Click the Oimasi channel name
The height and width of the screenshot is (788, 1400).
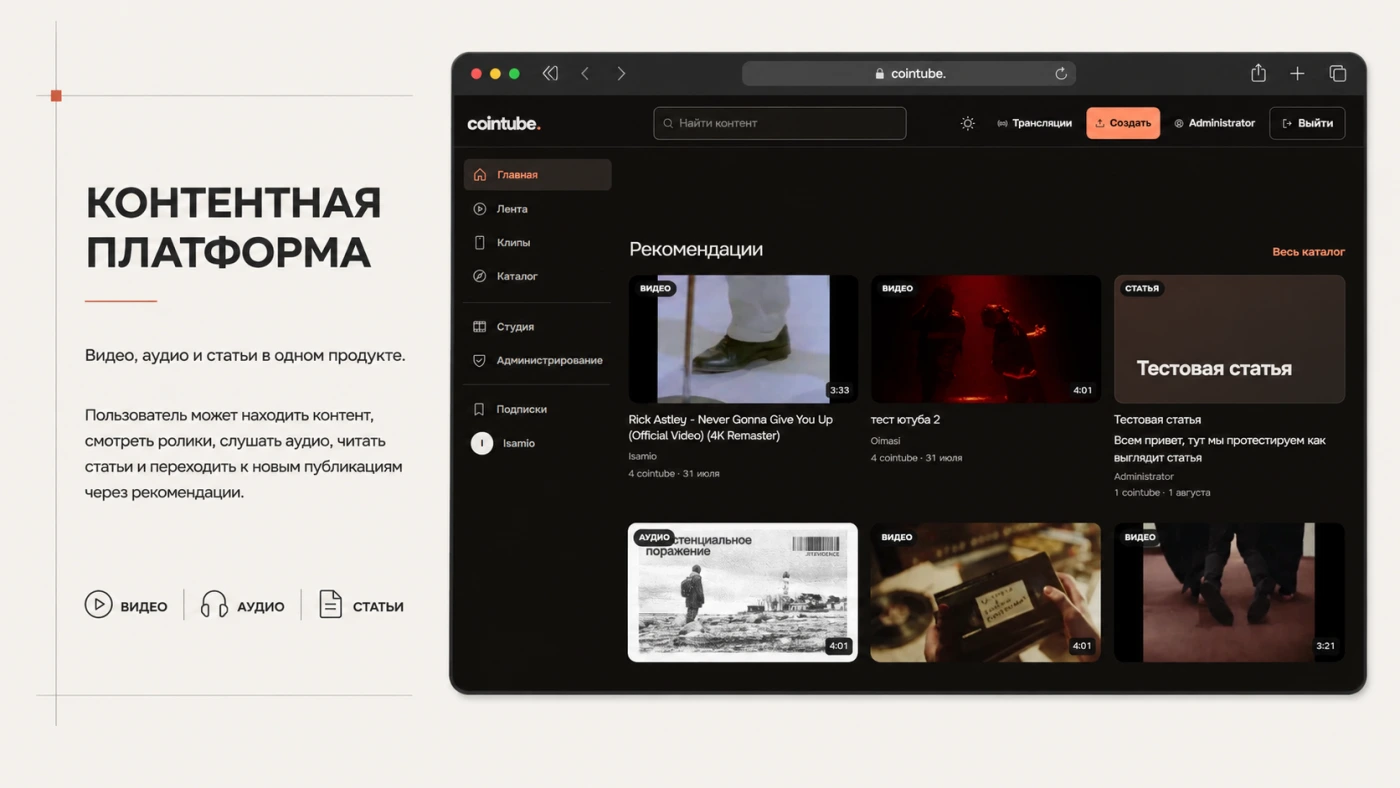[x=885, y=440]
